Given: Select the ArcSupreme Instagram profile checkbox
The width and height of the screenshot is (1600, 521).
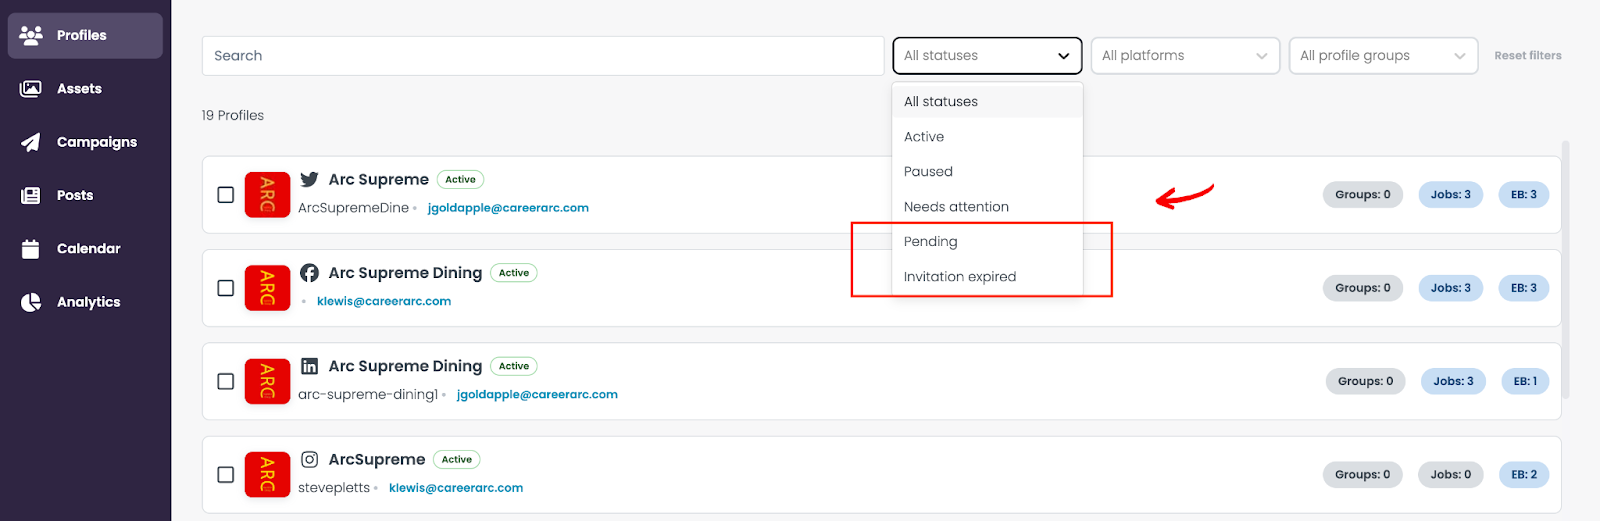Looking at the screenshot, I should click(226, 474).
